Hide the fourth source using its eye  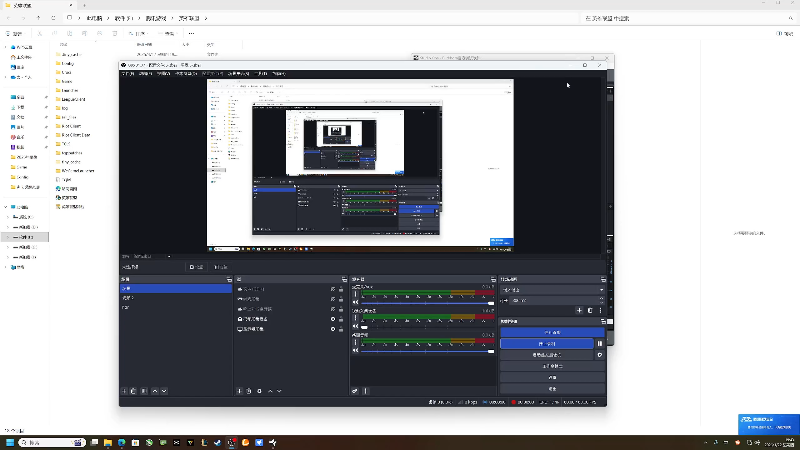point(333,319)
